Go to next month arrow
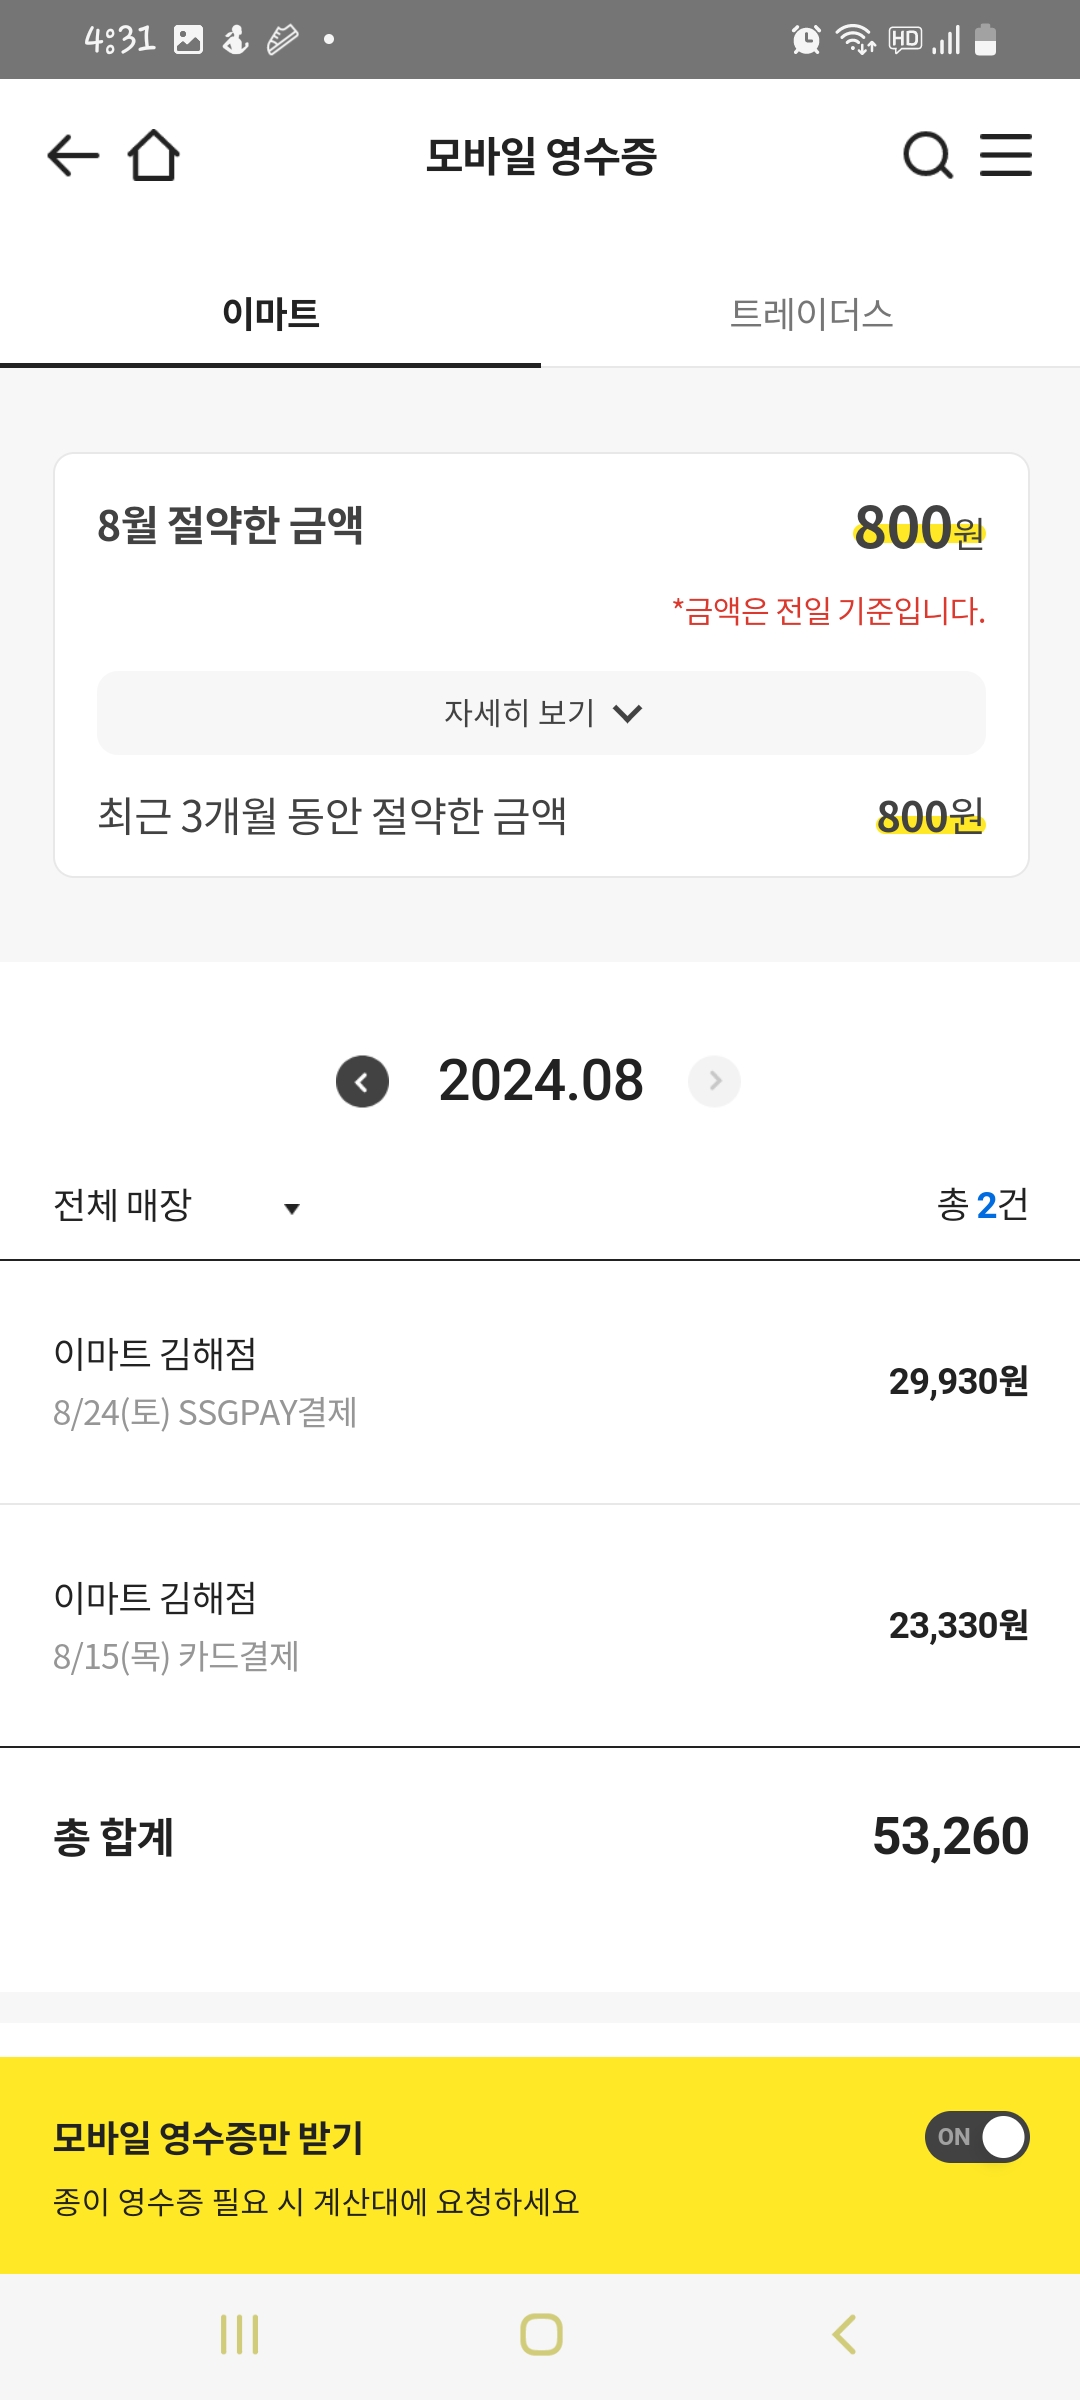Screen dimensions: 1080x2400 (714, 1081)
